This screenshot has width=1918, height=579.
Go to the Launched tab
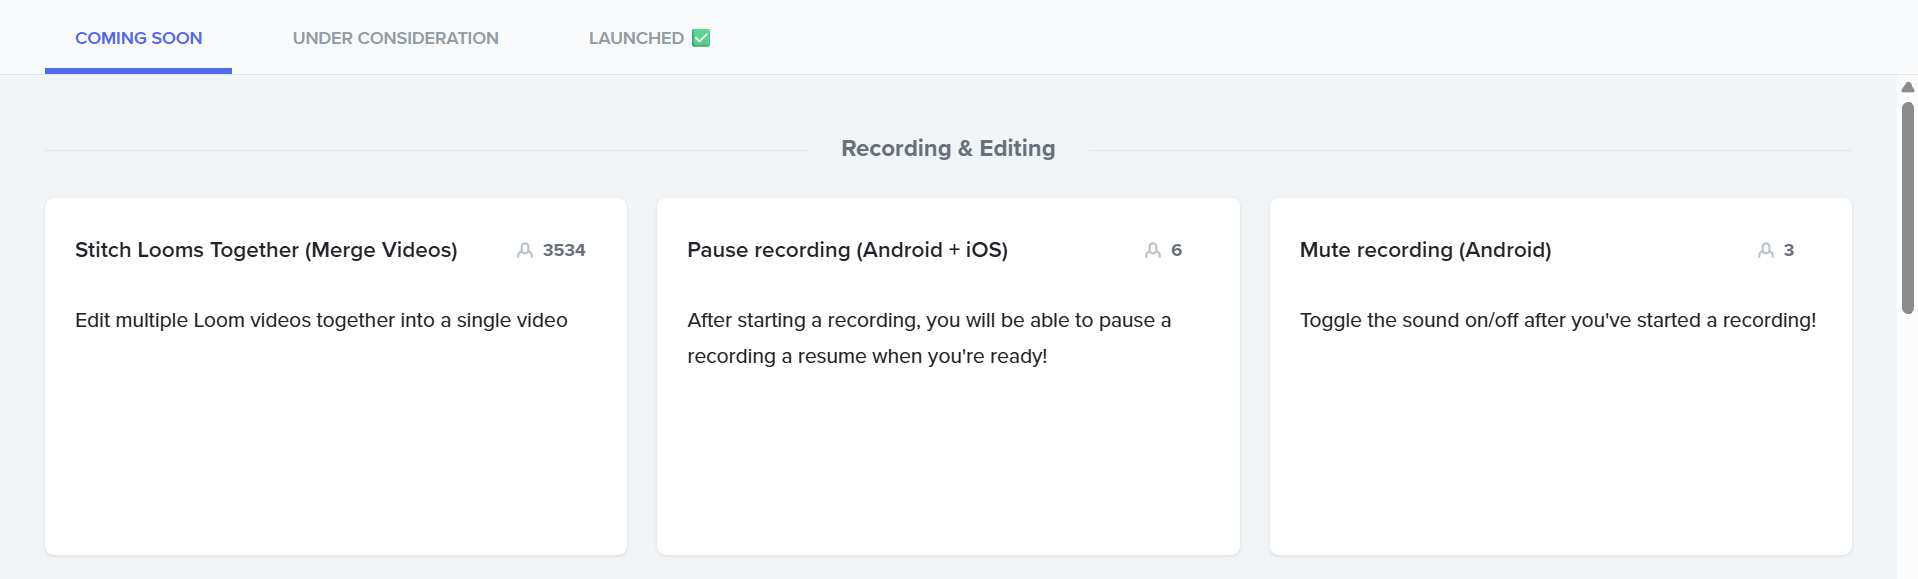tap(636, 38)
